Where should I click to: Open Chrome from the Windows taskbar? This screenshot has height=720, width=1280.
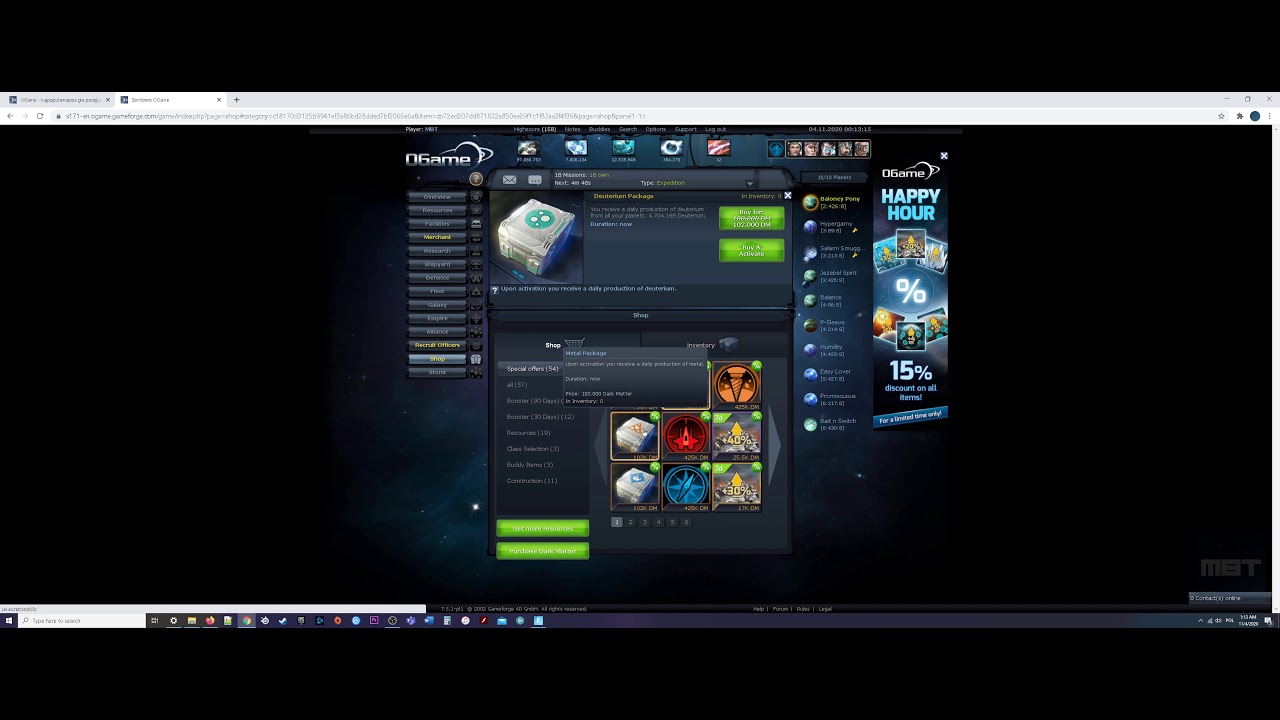246,620
